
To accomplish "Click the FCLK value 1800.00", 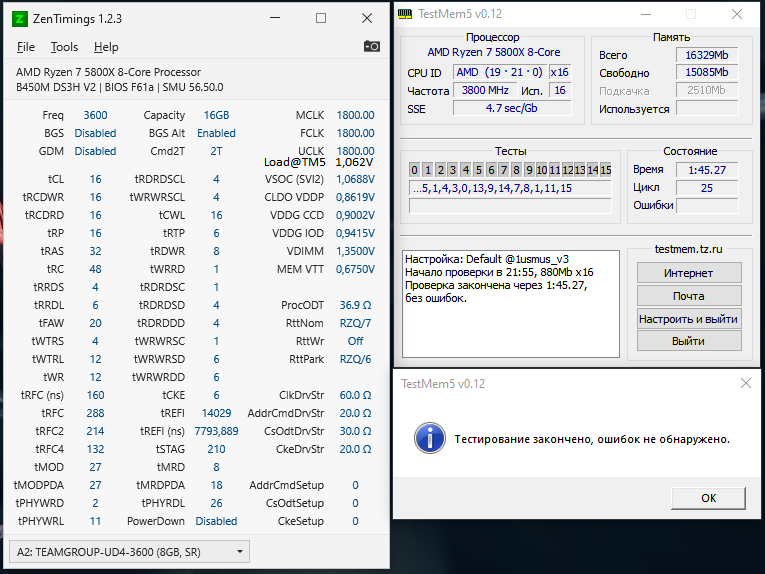I will coord(355,133).
